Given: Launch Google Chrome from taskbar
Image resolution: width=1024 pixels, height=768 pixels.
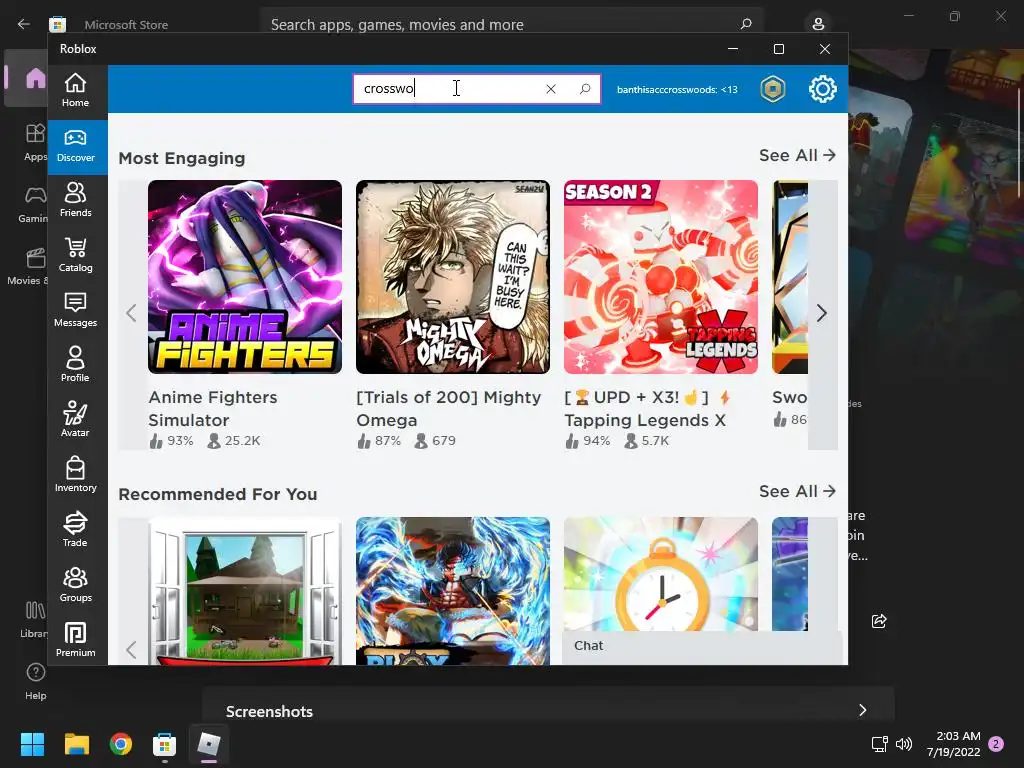Looking at the screenshot, I should (120, 744).
